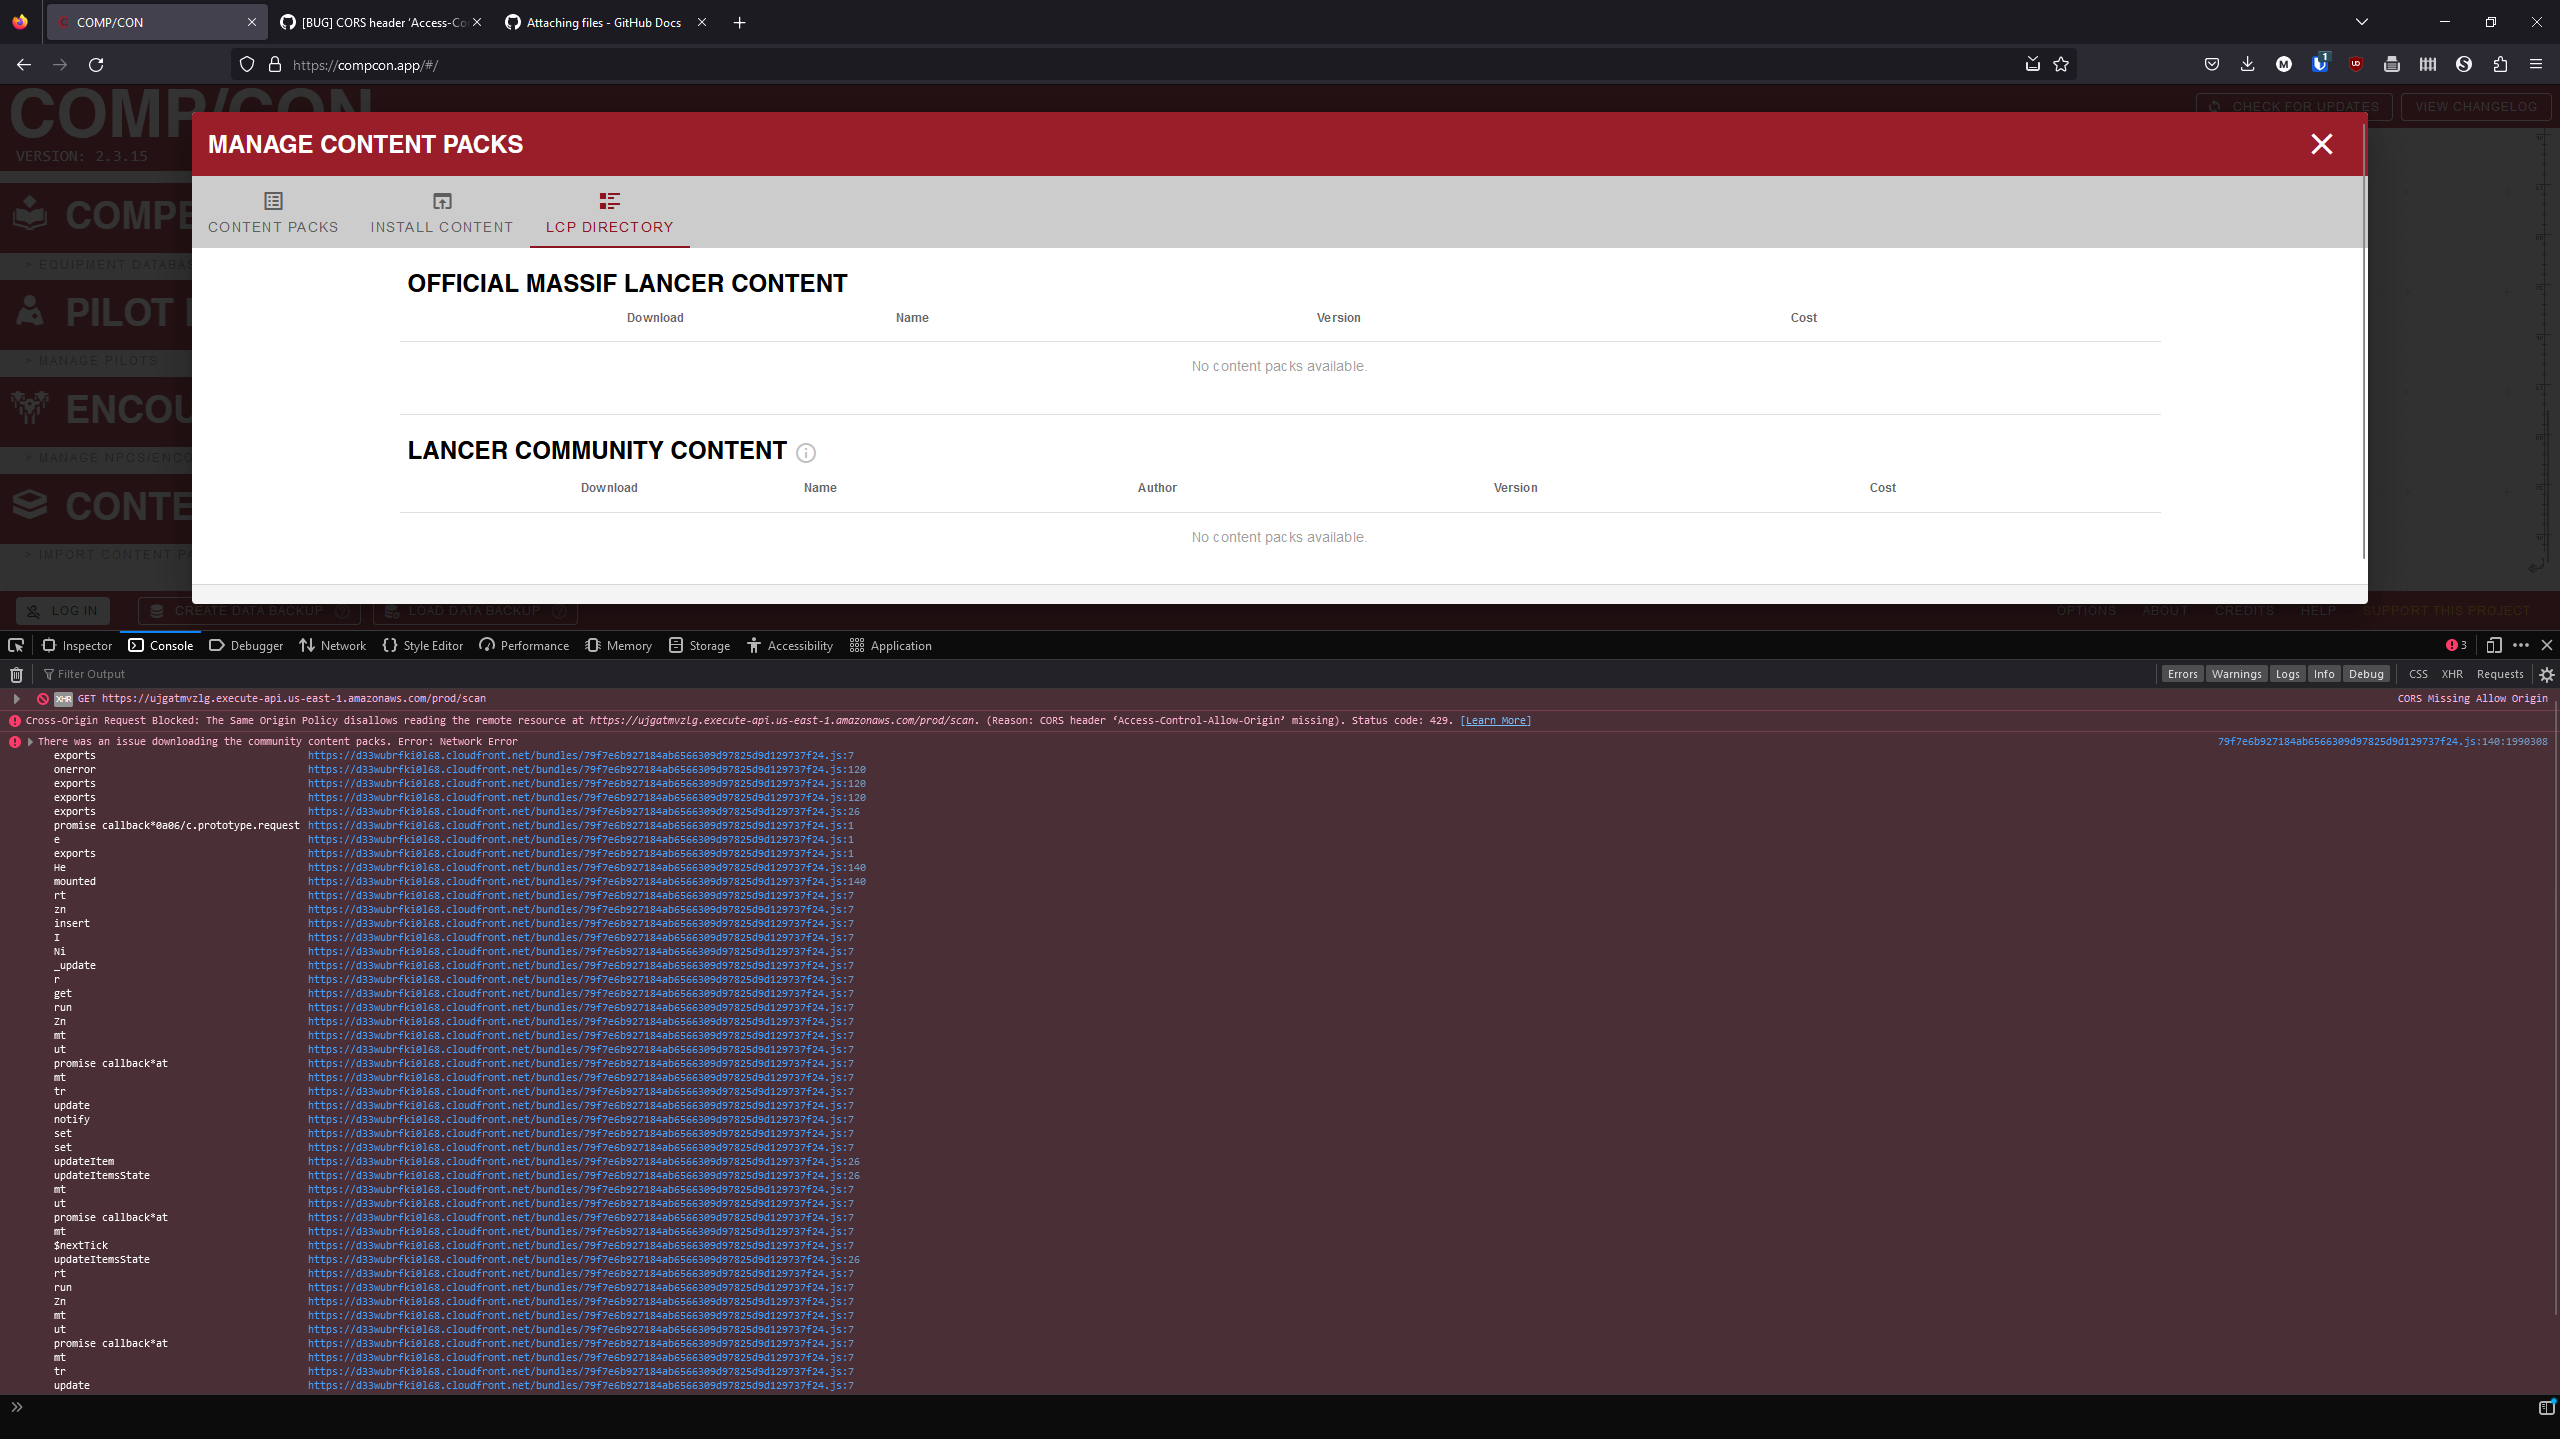
Task: Open the Responsive Design Mode icon
Action: point(2492,645)
